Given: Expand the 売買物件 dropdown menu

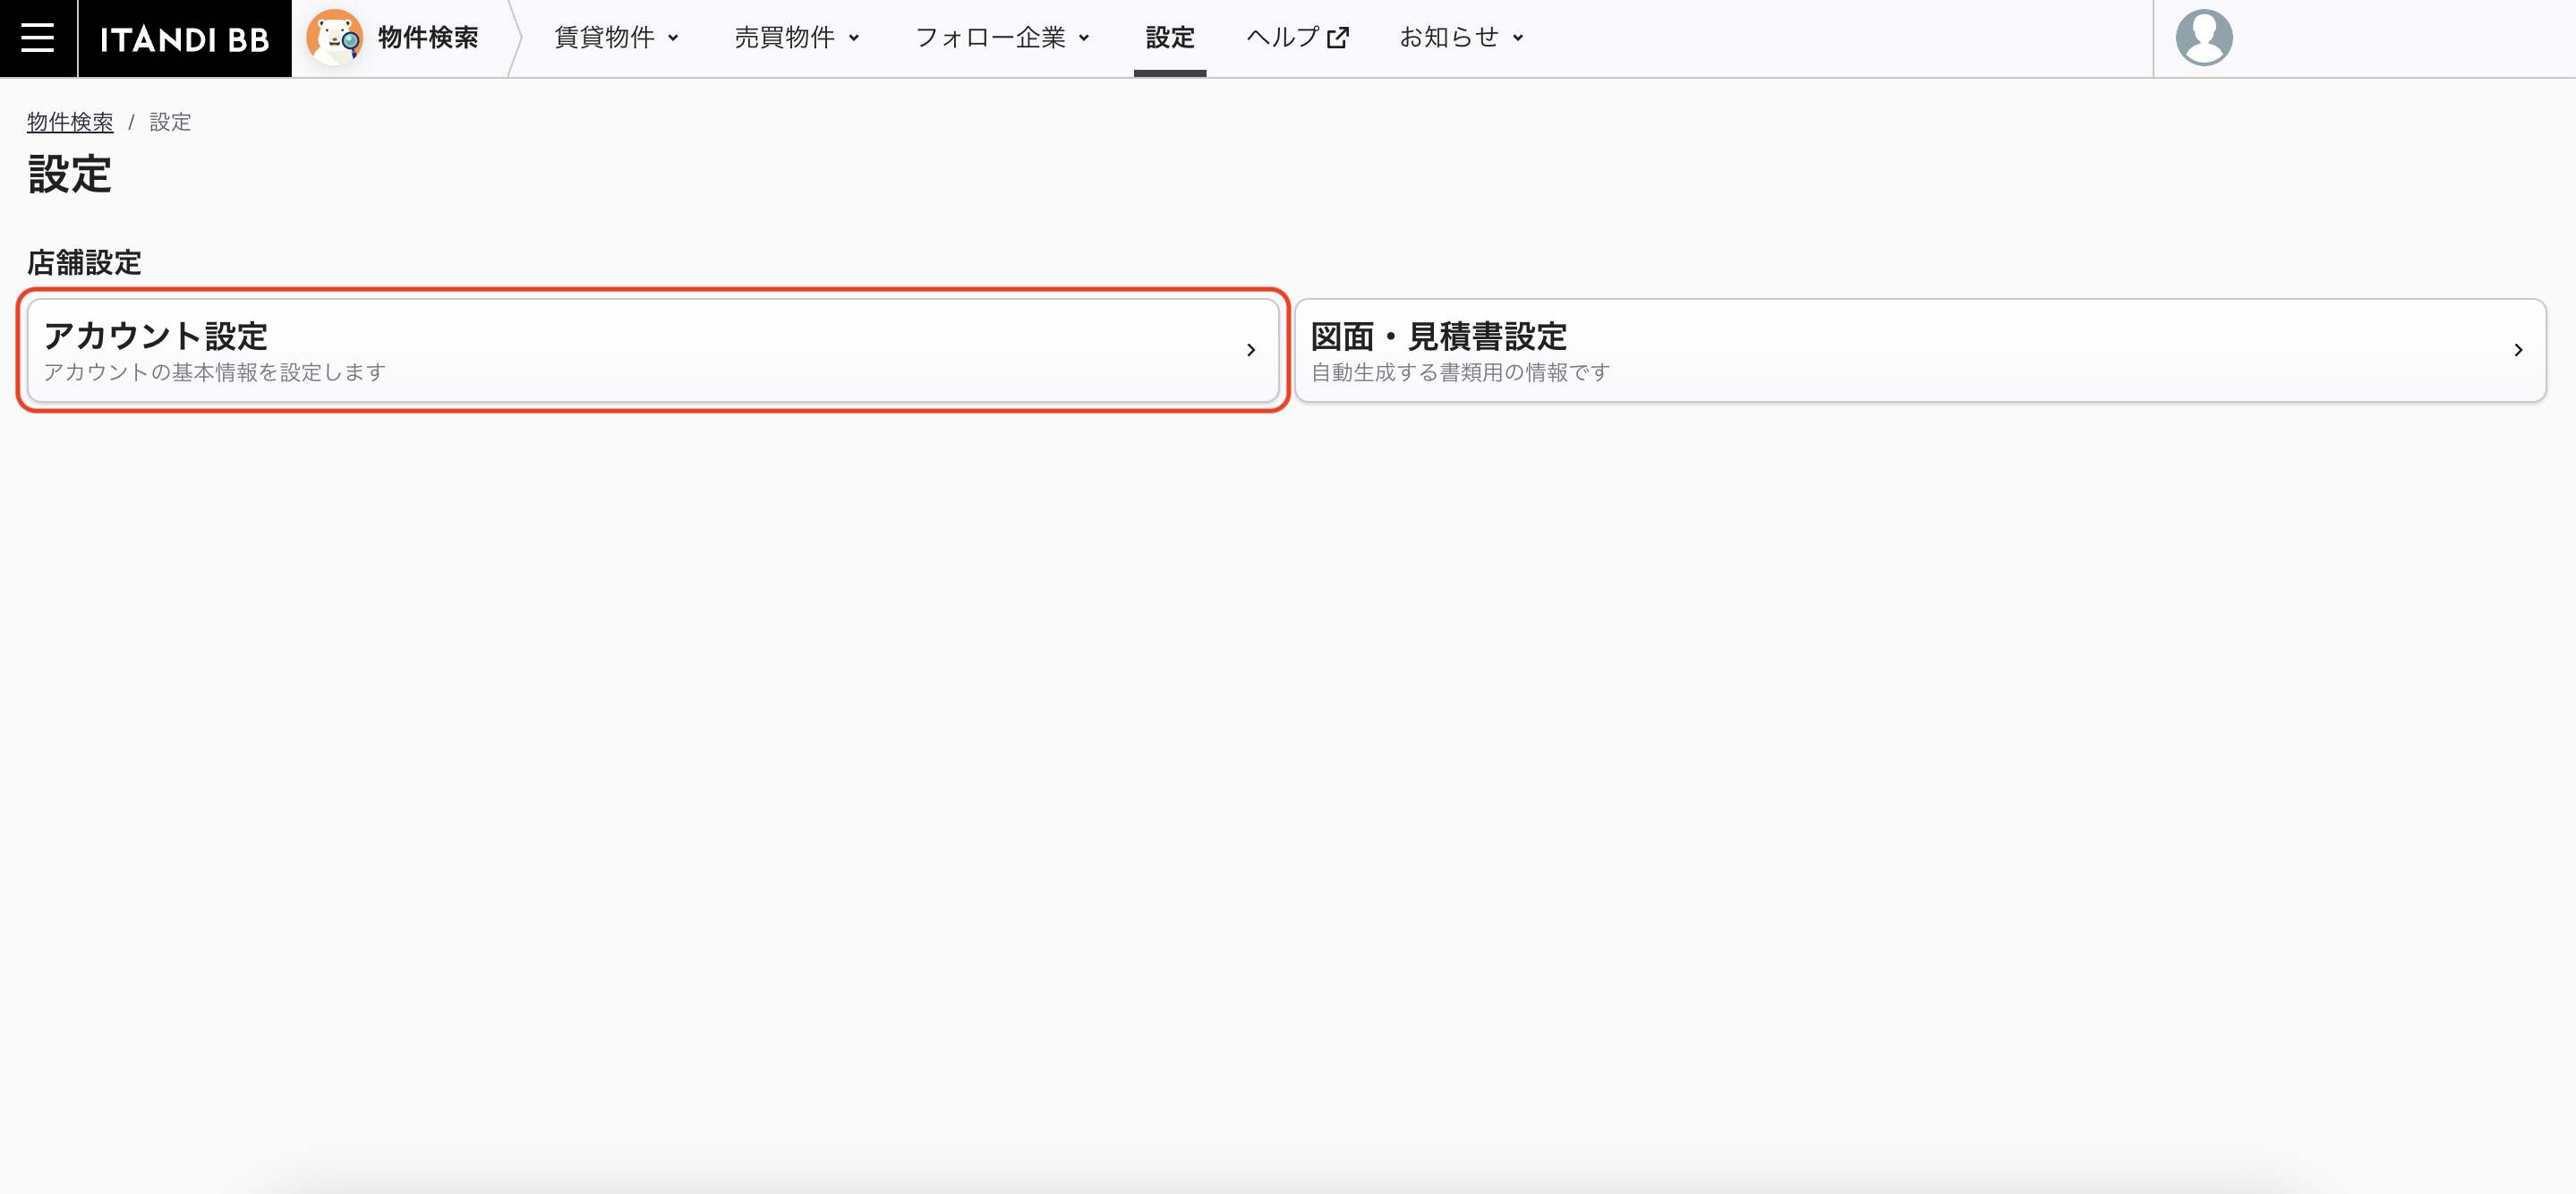Looking at the screenshot, I should 797,38.
